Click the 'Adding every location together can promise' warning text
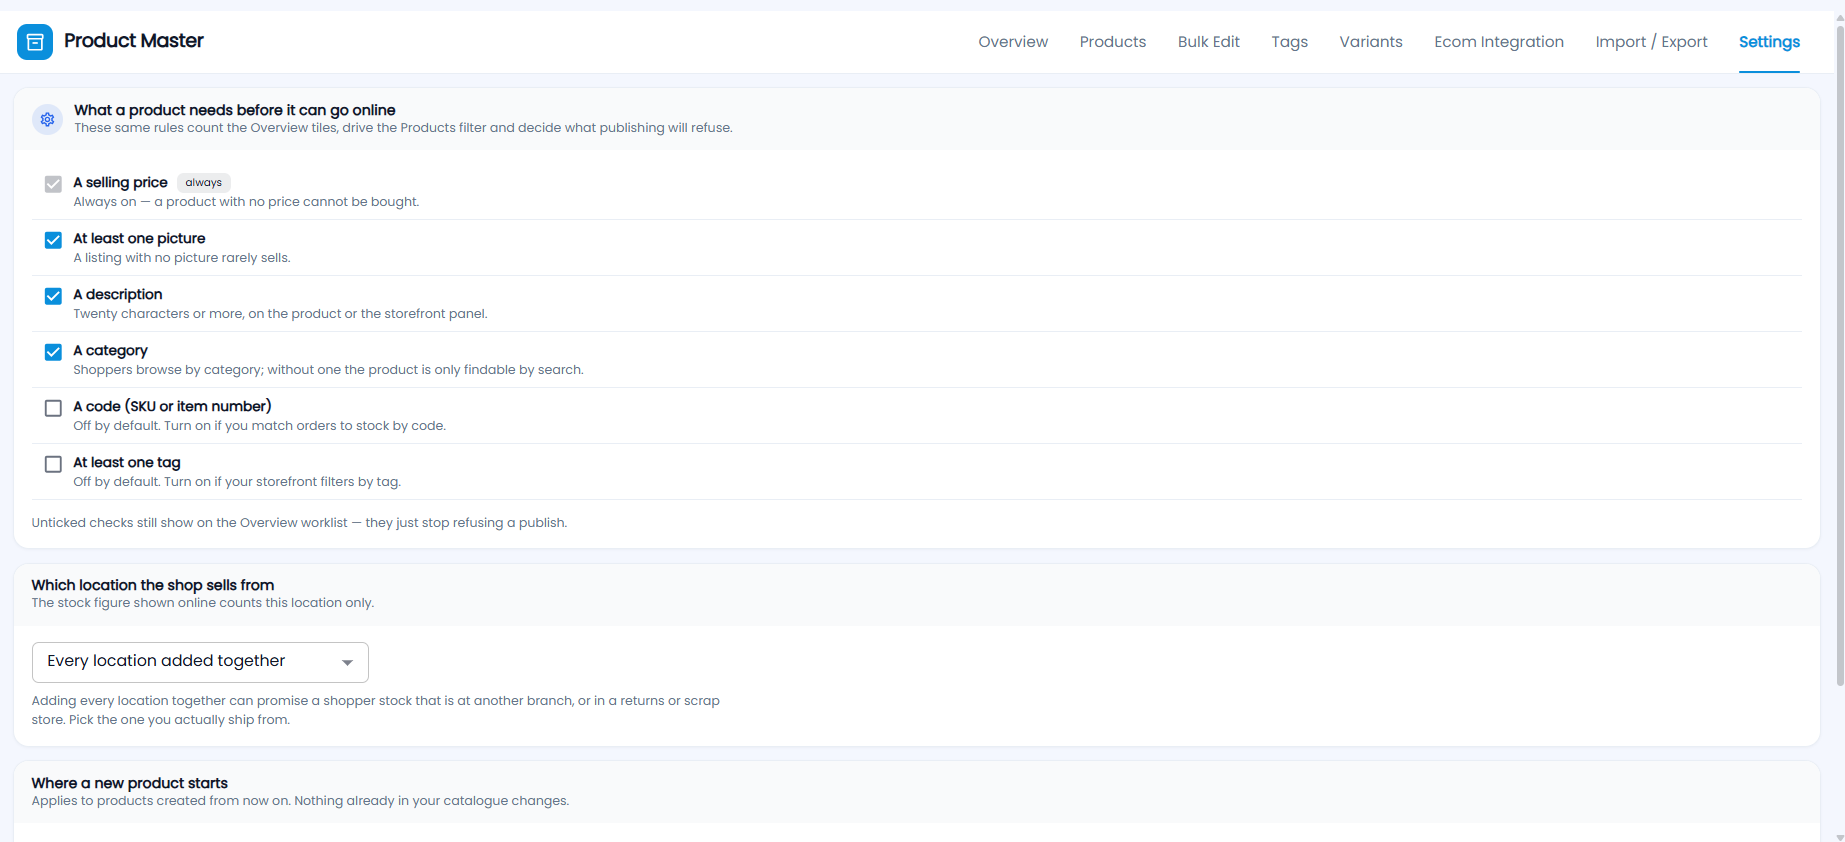1845x842 pixels. 376,710
